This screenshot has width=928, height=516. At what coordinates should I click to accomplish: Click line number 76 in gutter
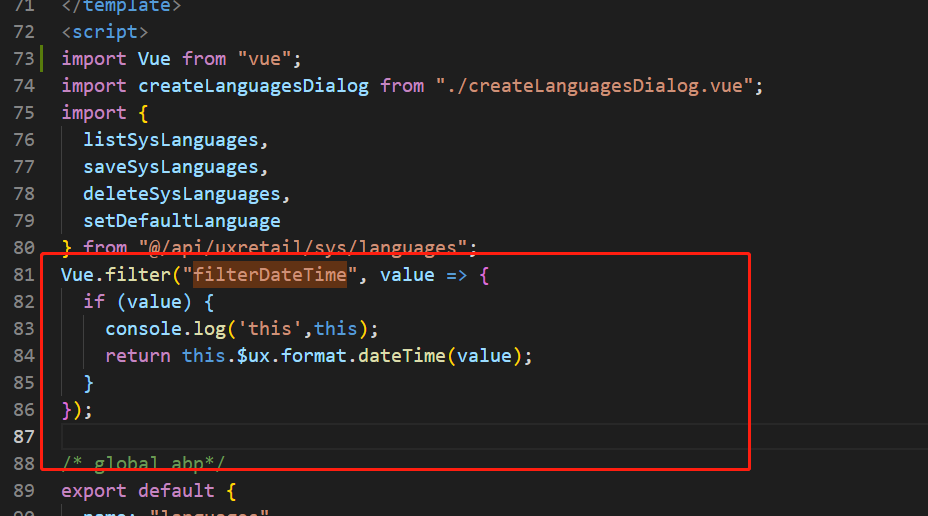pos(24,140)
